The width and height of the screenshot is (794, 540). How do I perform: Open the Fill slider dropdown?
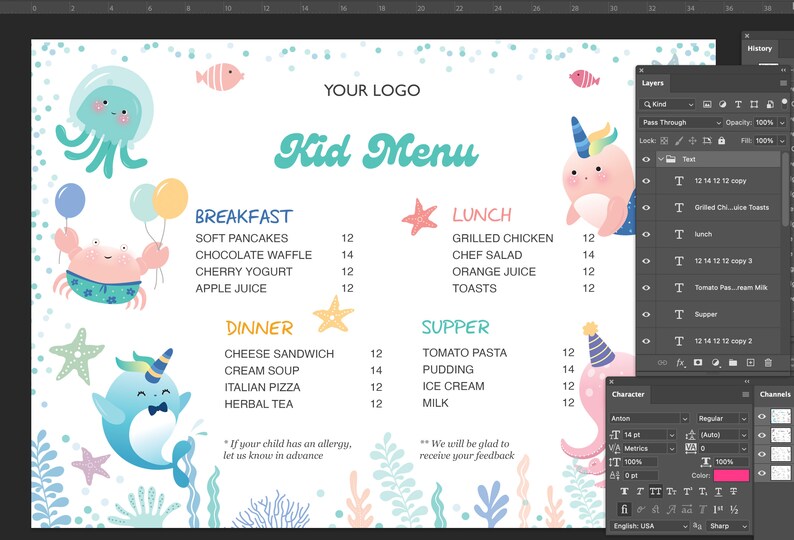click(x=782, y=141)
